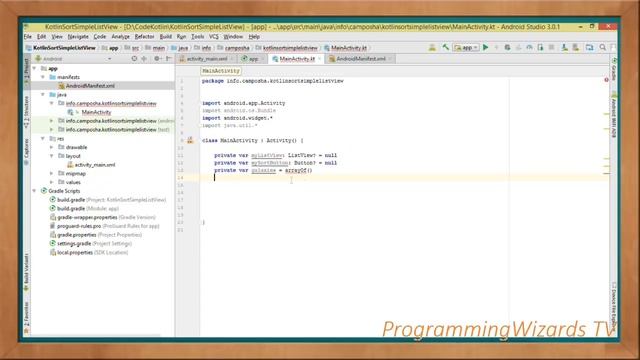Click the Collapse All icon in Project panel
The image size is (640, 360).
coord(144,59)
